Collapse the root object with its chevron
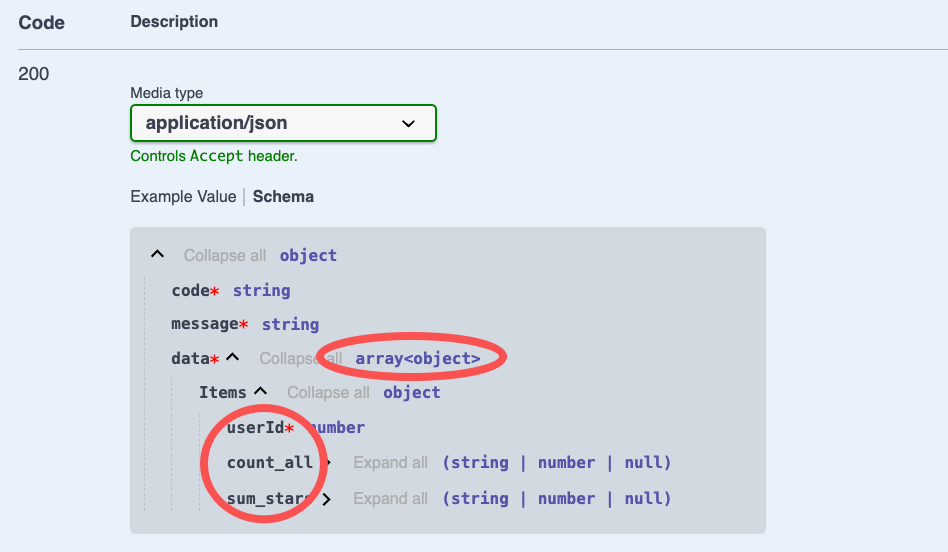948x552 pixels. pos(158,255)
